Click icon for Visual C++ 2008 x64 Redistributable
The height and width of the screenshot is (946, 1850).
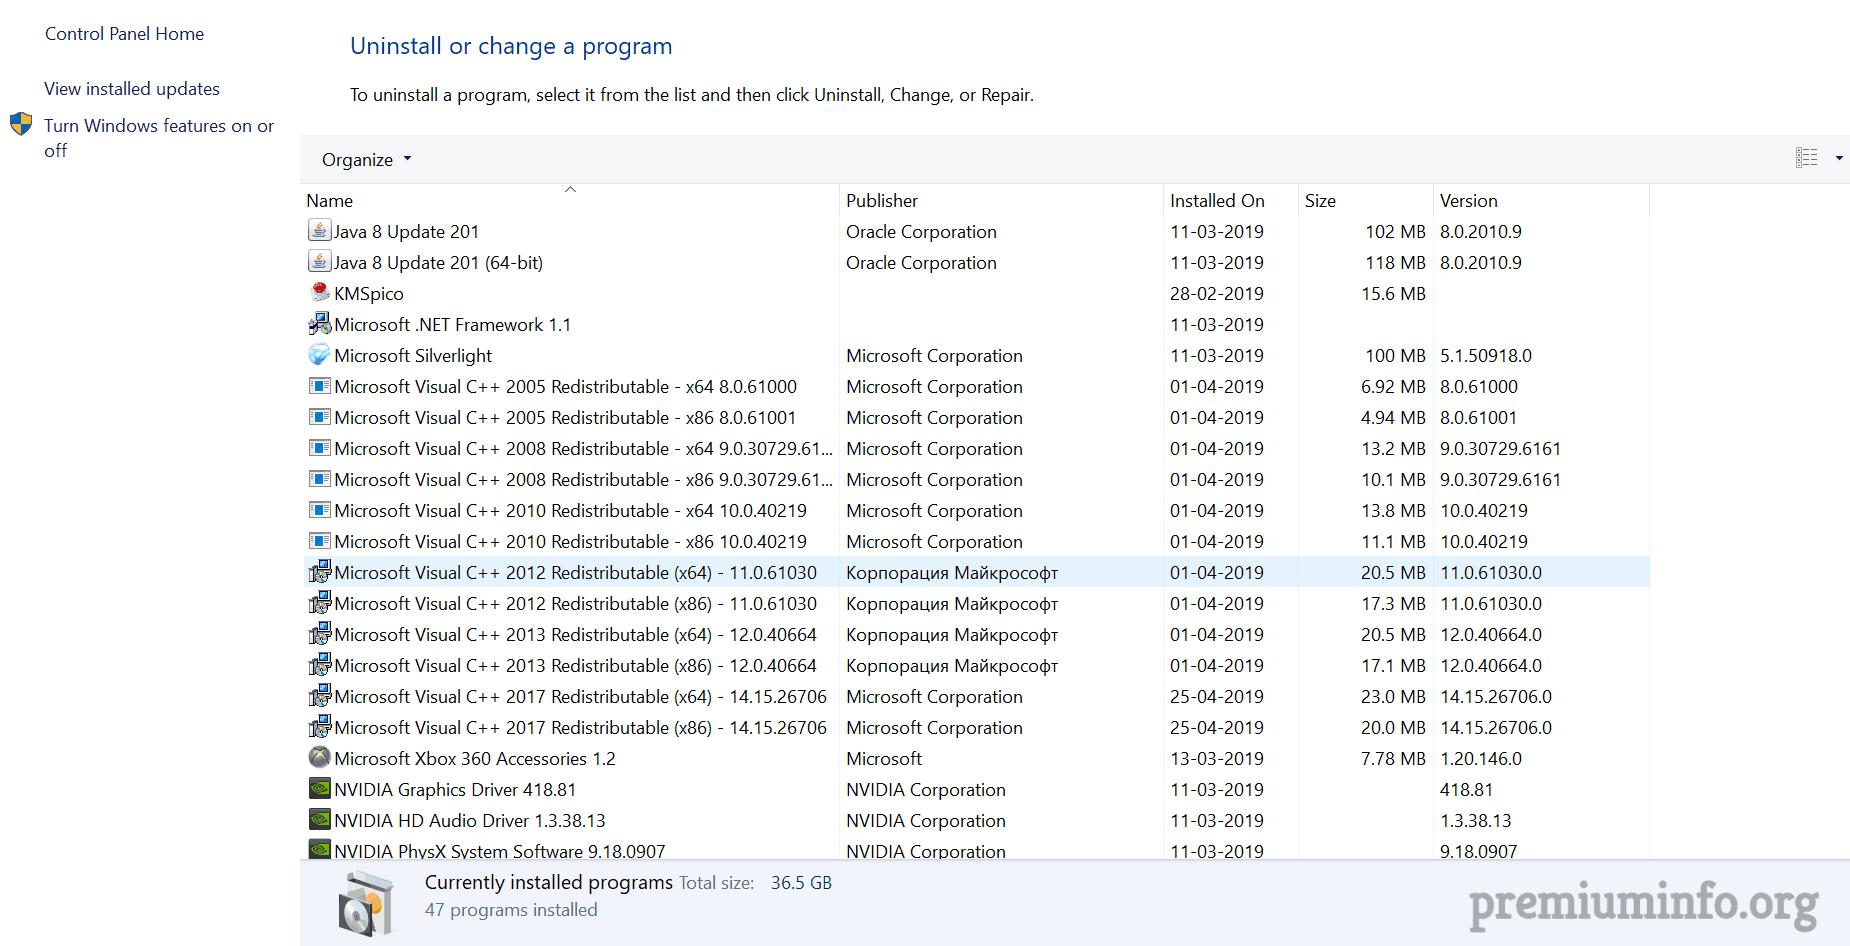[x=319, y=447]
